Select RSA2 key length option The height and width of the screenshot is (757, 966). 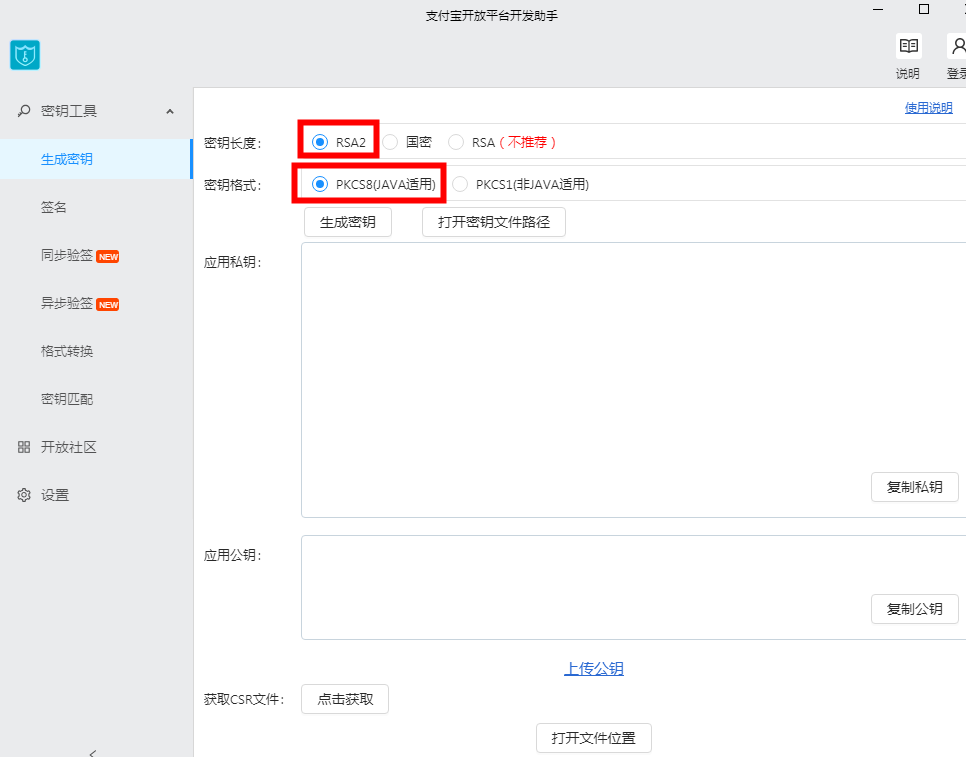coord(339,142)
